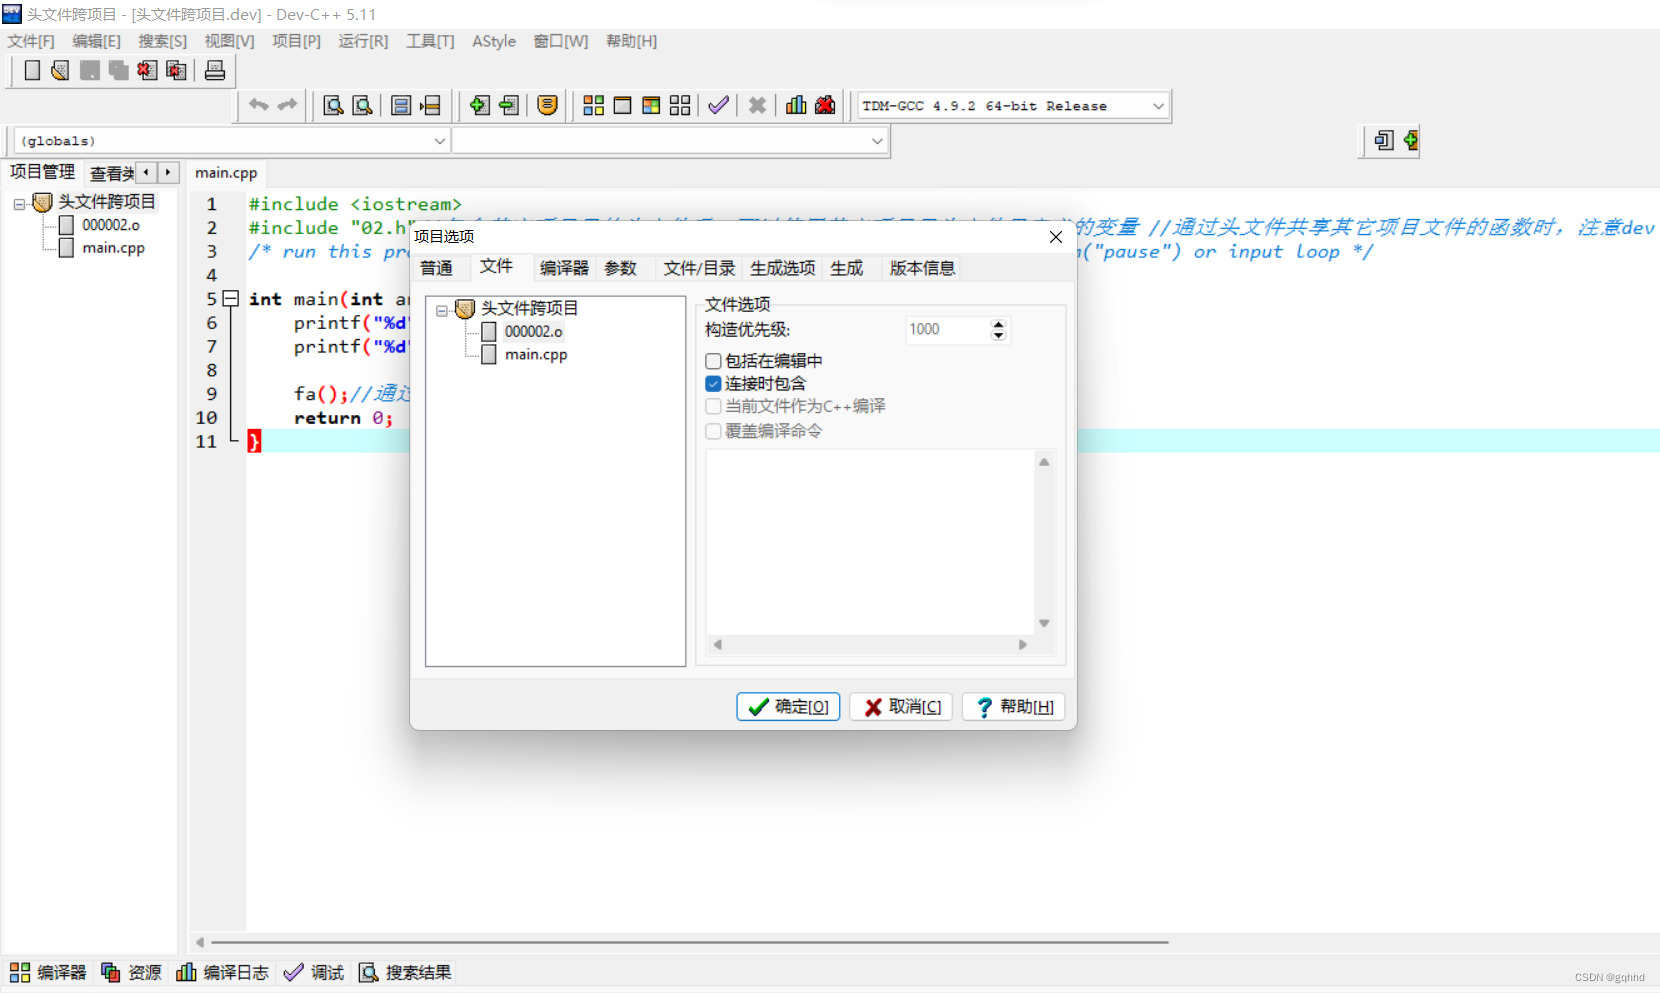Image resolution: width=1660 pixels, height=993 pixels.
Task: Switch to the 编译器 tab in dialog
Action: point(563,267)
